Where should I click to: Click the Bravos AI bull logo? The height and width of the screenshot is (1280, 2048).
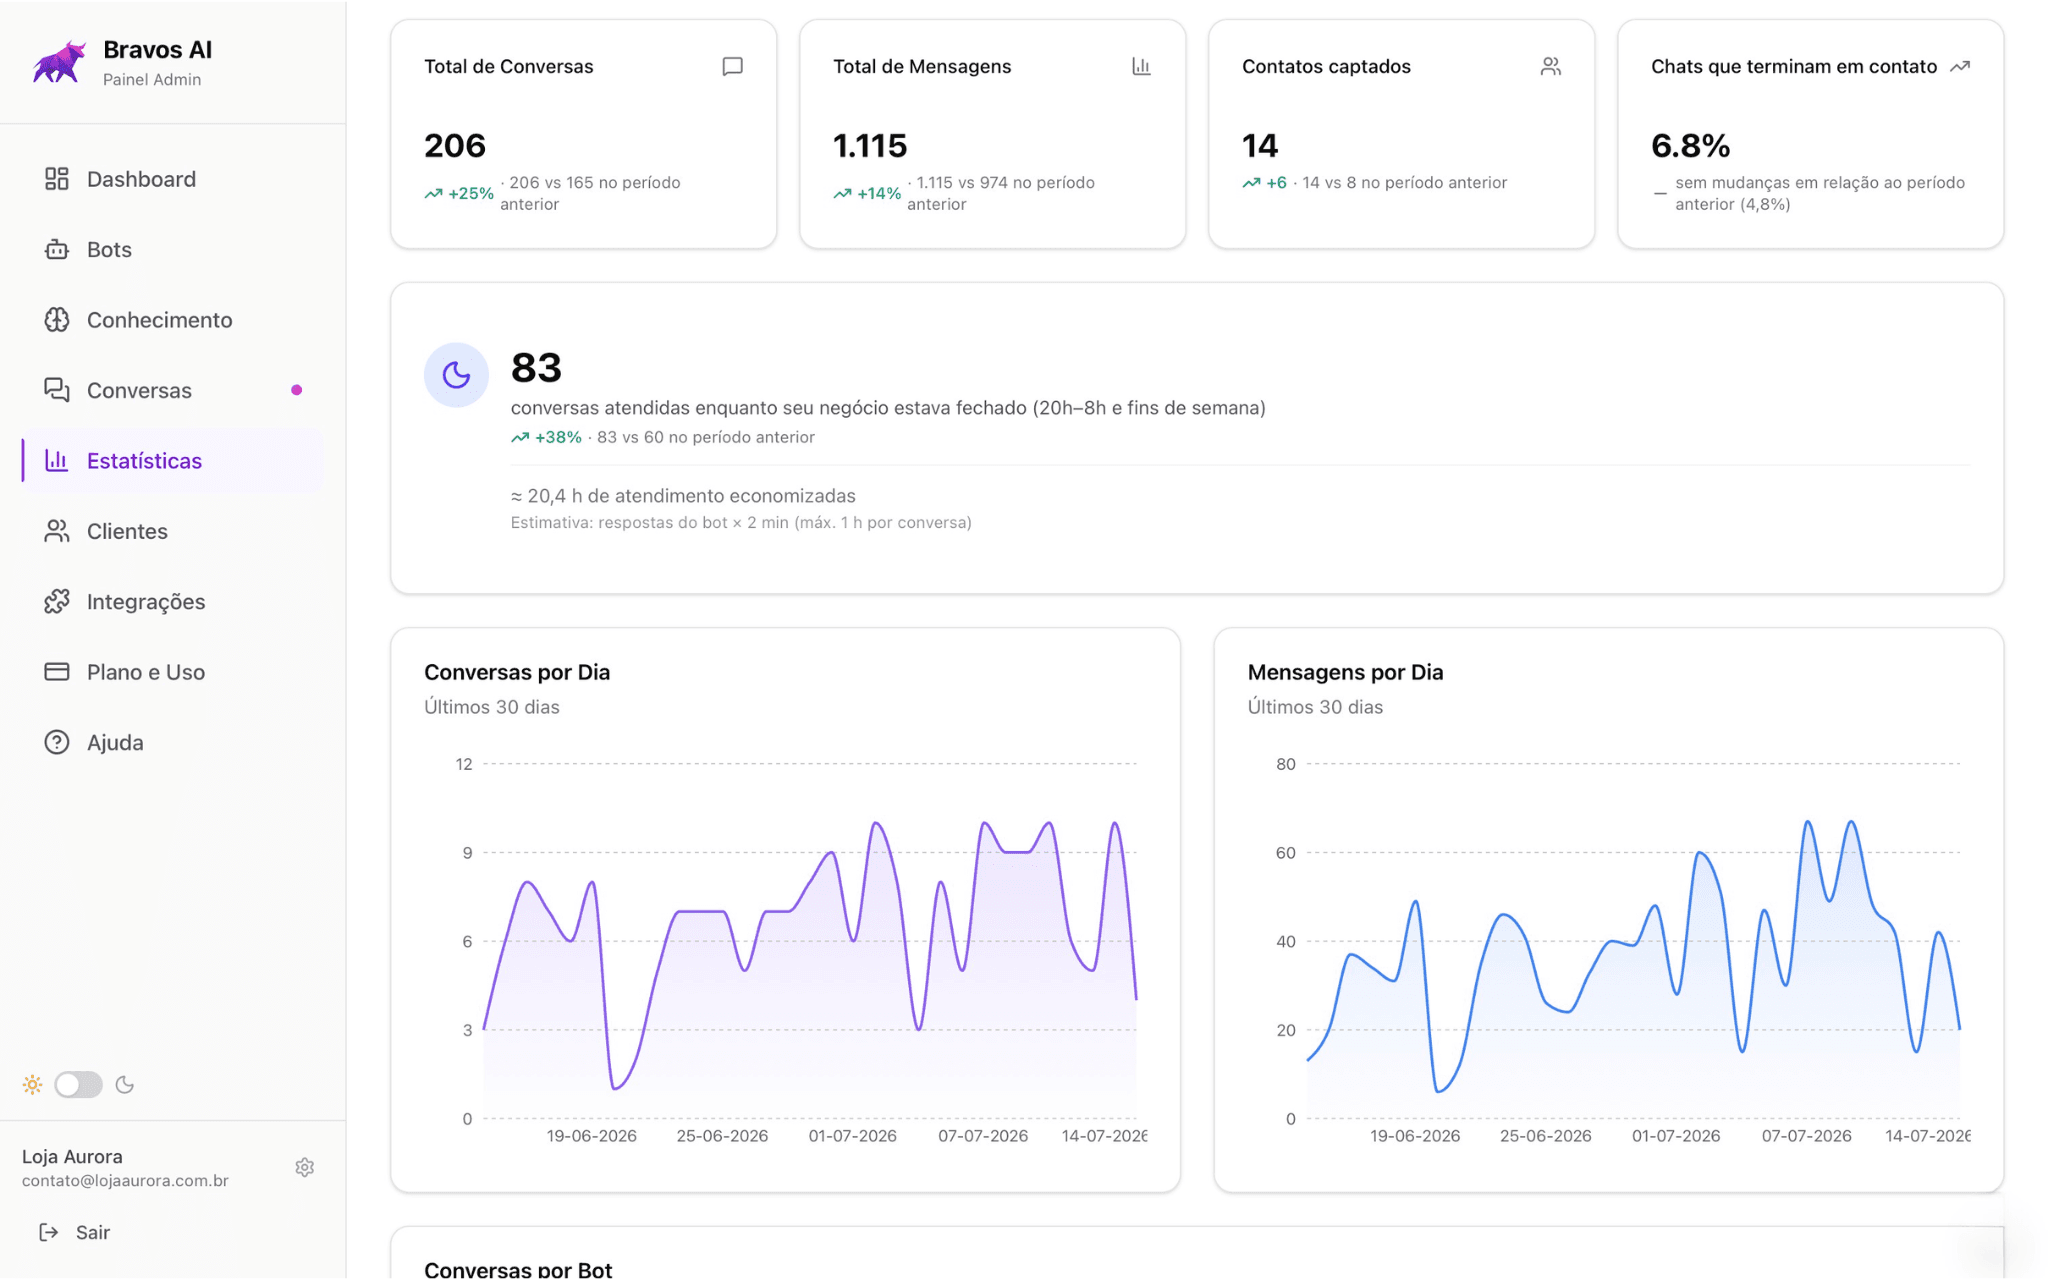click(x=59, y=63)
